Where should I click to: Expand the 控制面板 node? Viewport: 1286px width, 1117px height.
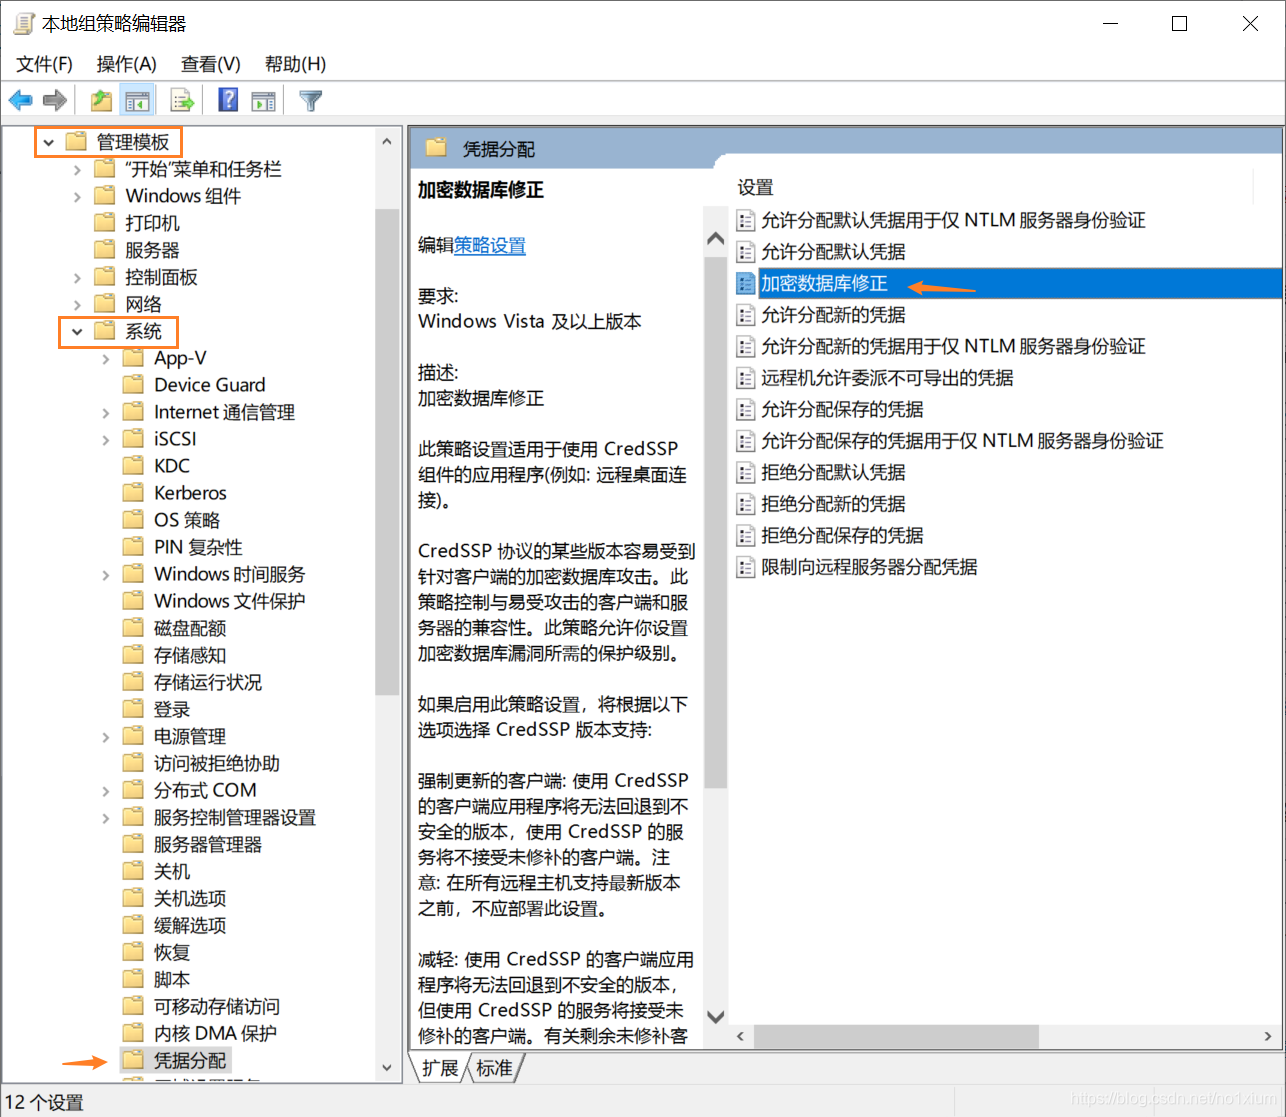77,278
